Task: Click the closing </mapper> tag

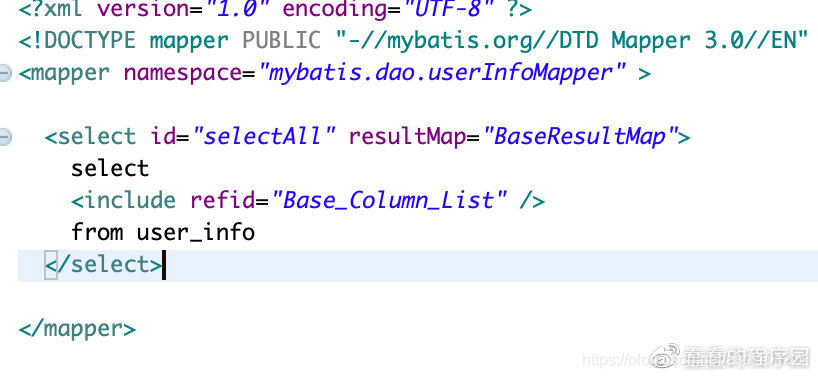Action: click(x=77, y=329)
